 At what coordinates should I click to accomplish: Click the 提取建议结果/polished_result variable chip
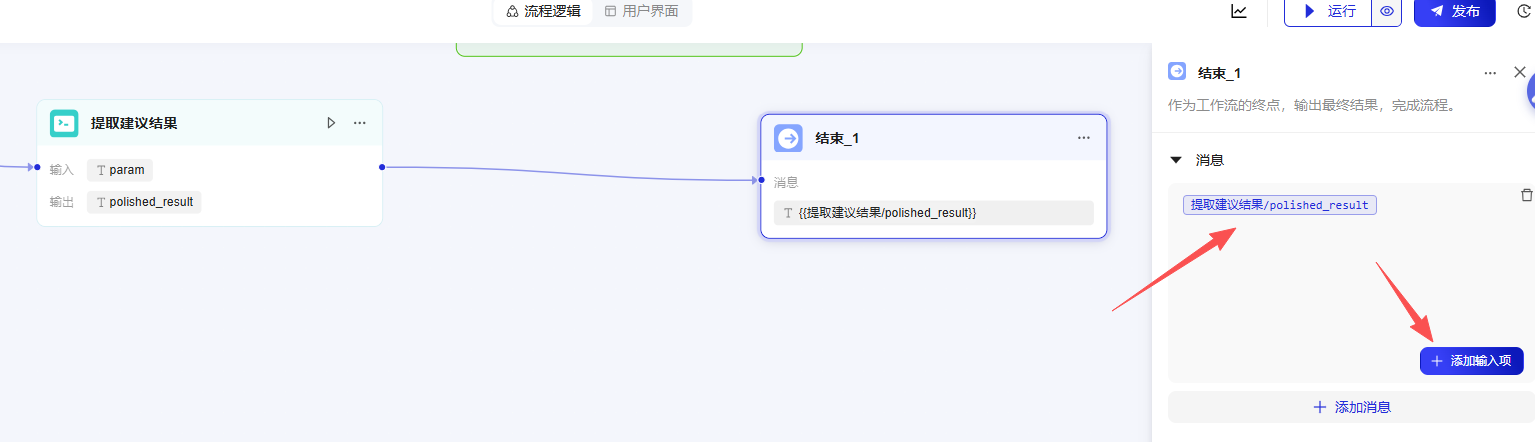click(1279, 205)
